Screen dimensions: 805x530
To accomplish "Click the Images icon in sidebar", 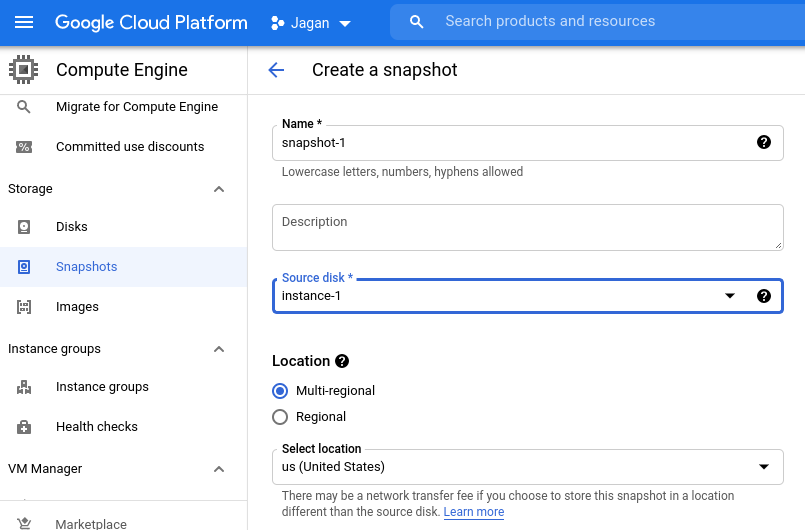I will [x=24, y=307].
